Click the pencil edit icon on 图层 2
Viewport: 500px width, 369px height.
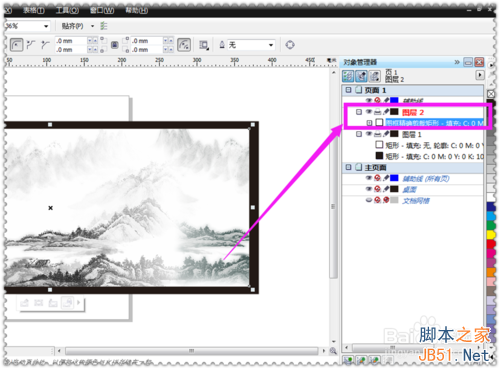386,112
